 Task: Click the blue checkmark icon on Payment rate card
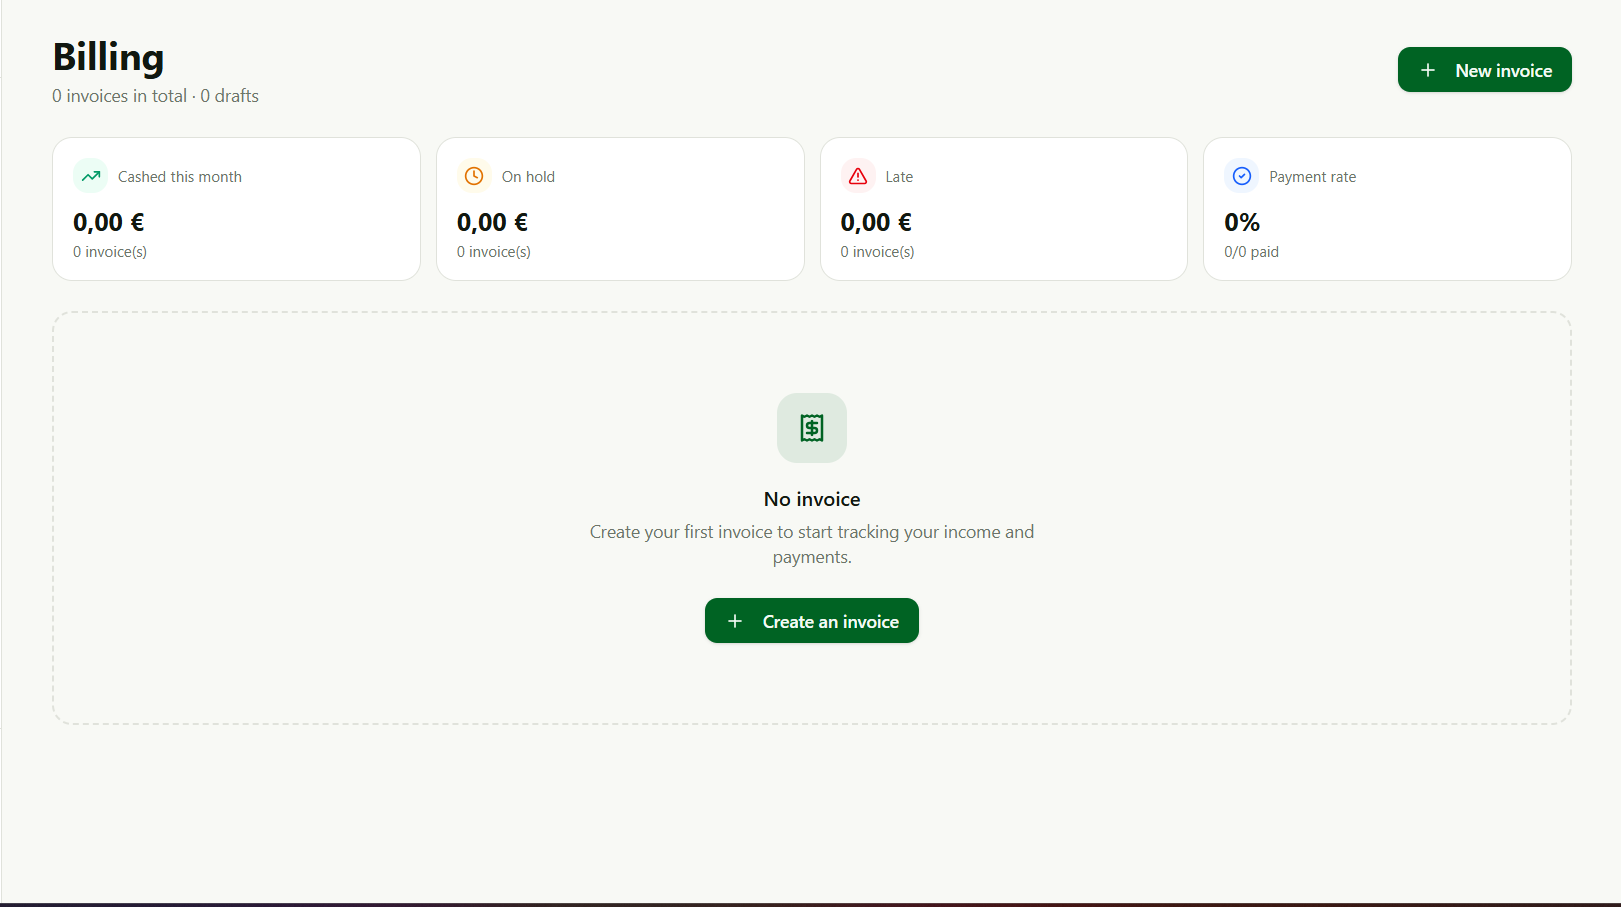pos(1241,175)
